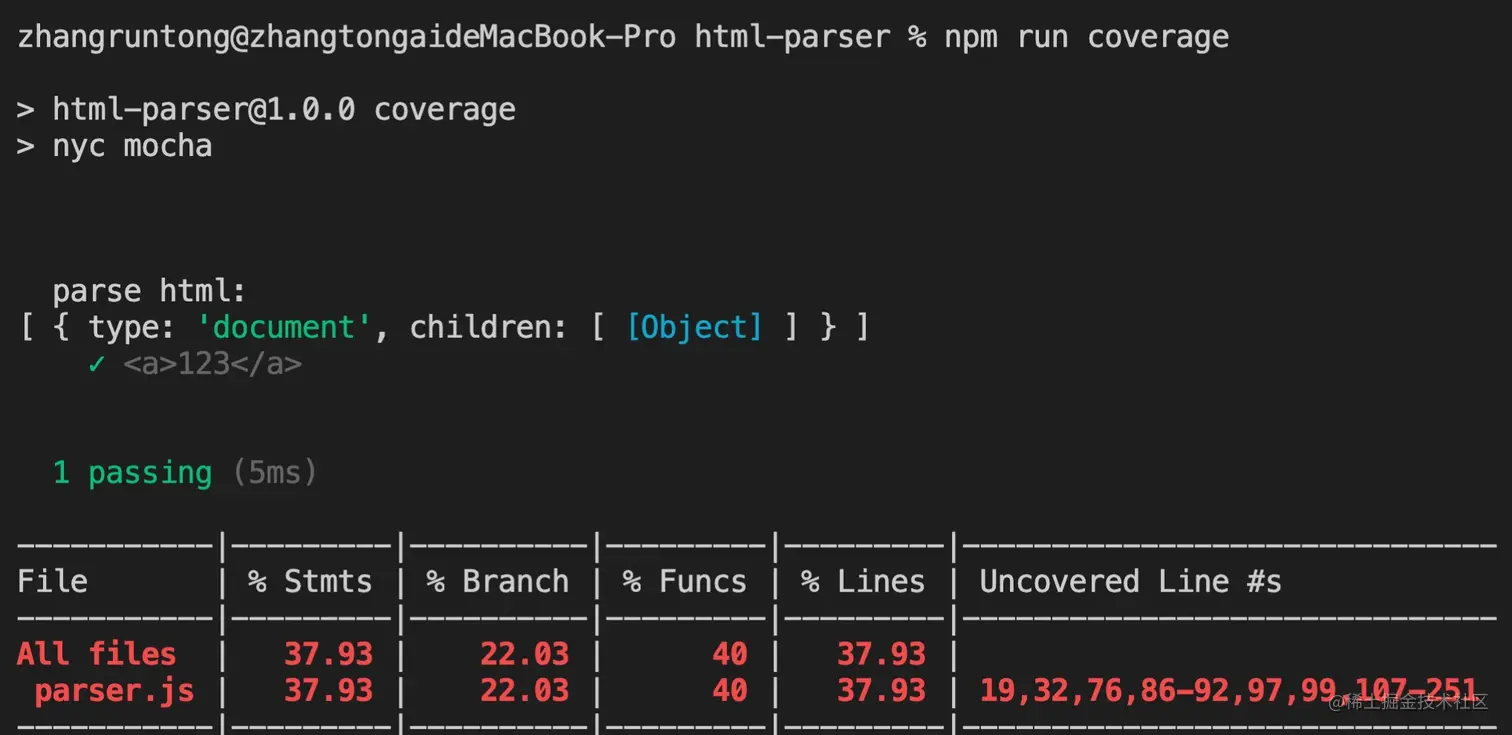Click uncovered lines list '19,32,76,86-92,97,99,107-251'
The image size is (1512, 735).
[1229, 690]
